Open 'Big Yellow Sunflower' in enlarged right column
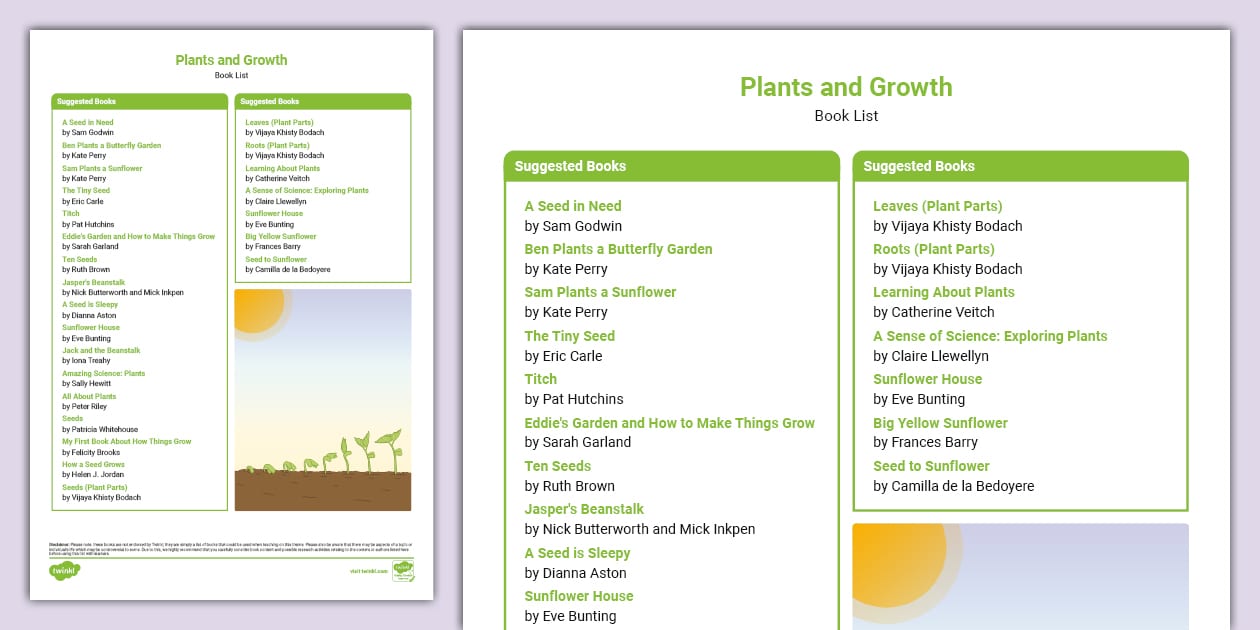This screenshot has width=1260, height=630. [x=940, y=423]
